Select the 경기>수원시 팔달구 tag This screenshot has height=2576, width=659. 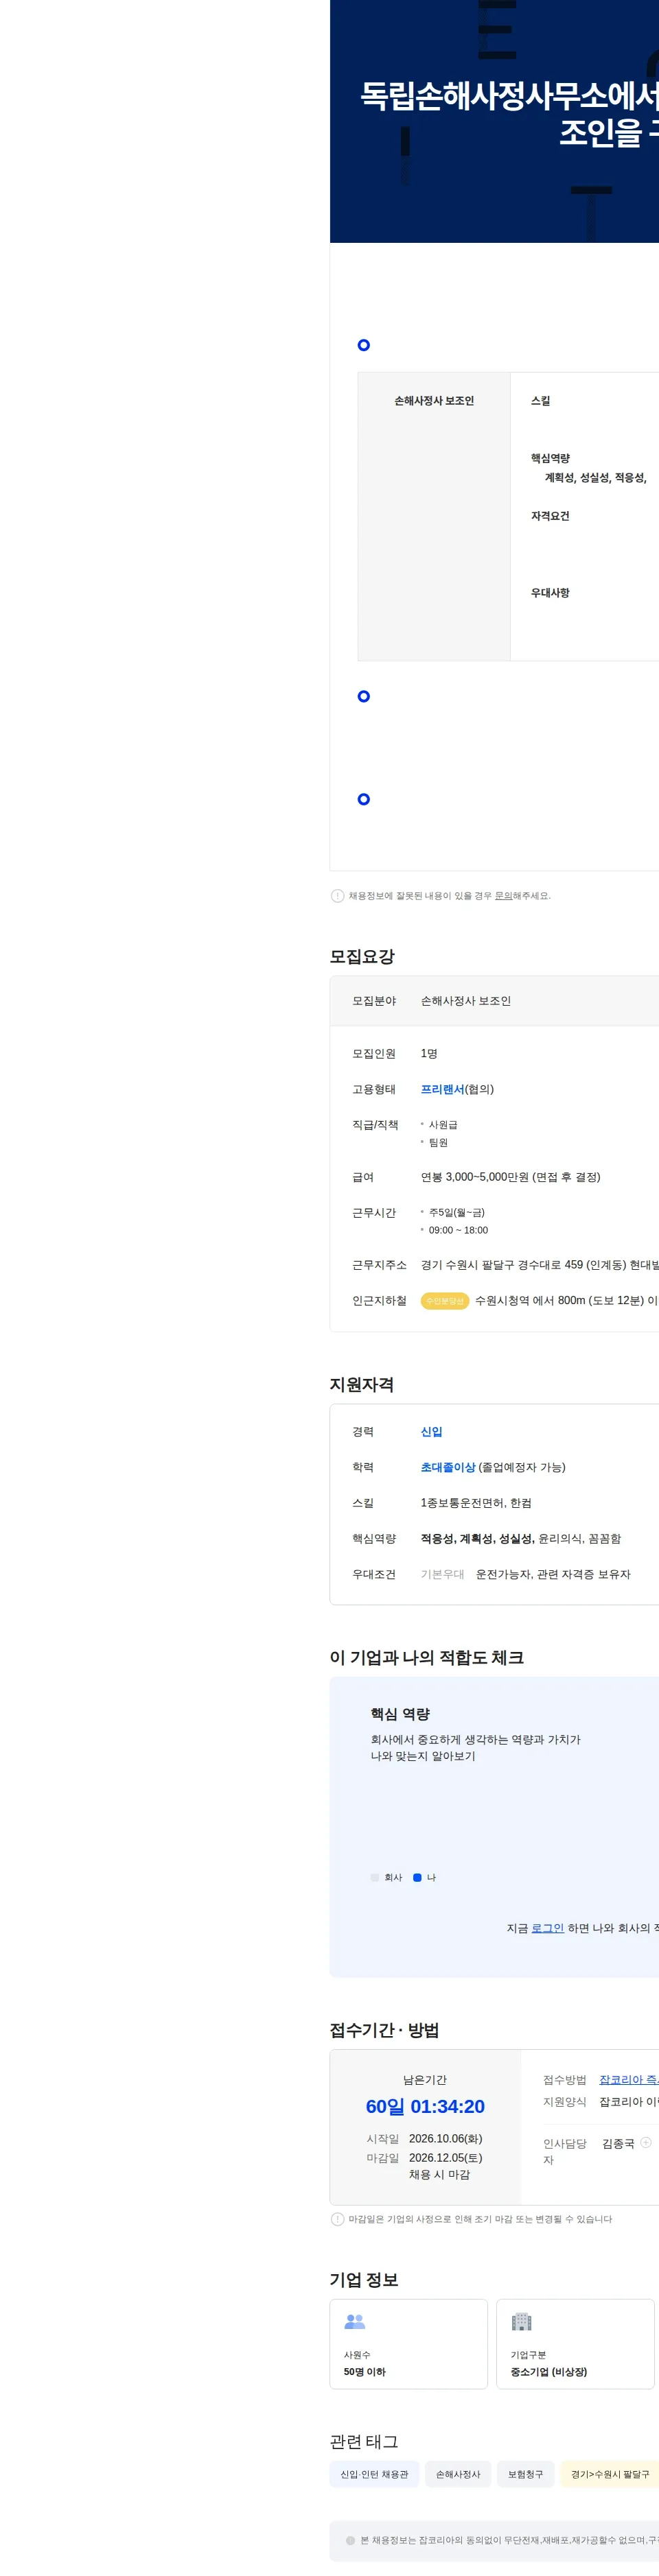click(x=610, y=2474)
